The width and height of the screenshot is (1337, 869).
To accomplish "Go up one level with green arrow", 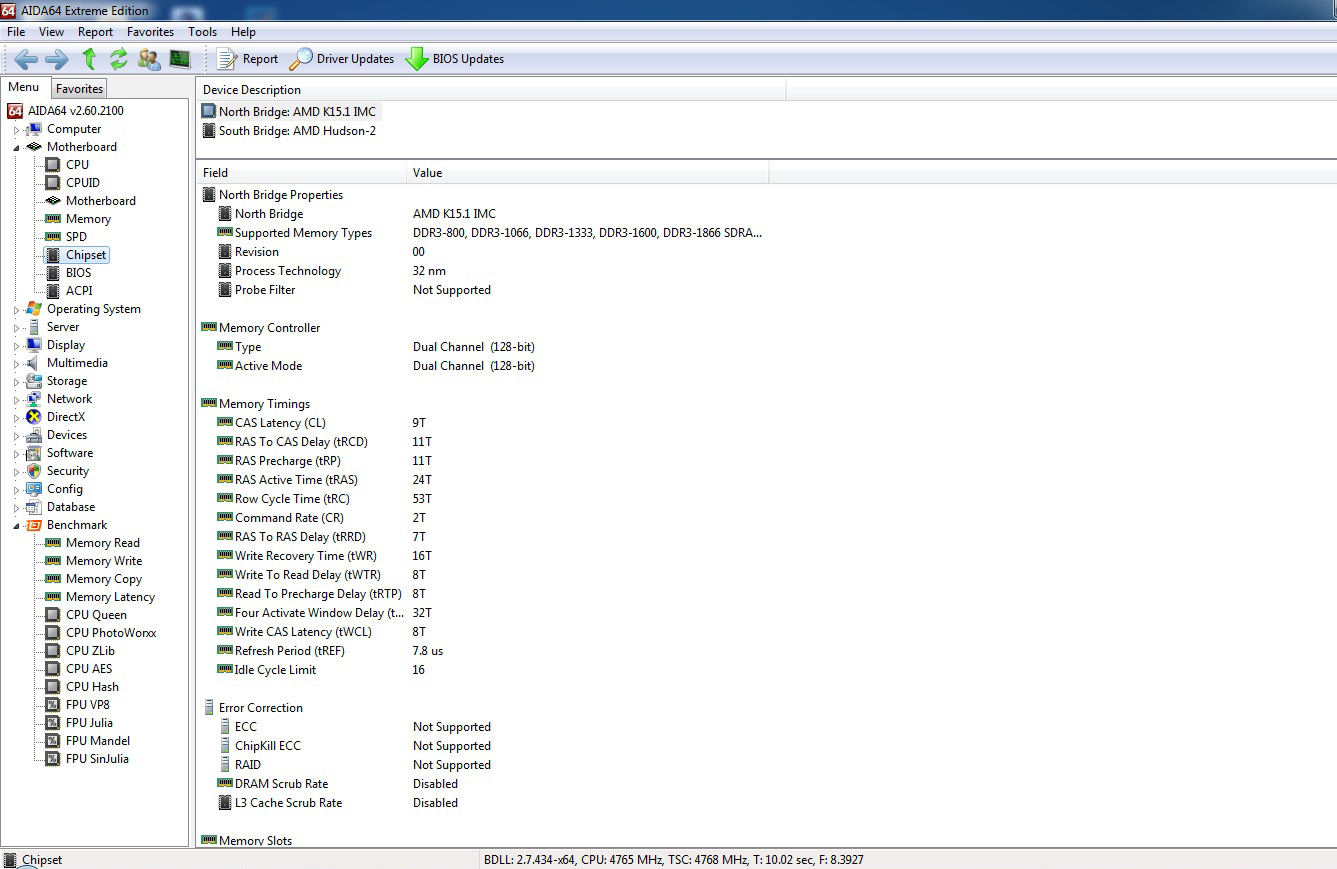I will click(89, 59).
